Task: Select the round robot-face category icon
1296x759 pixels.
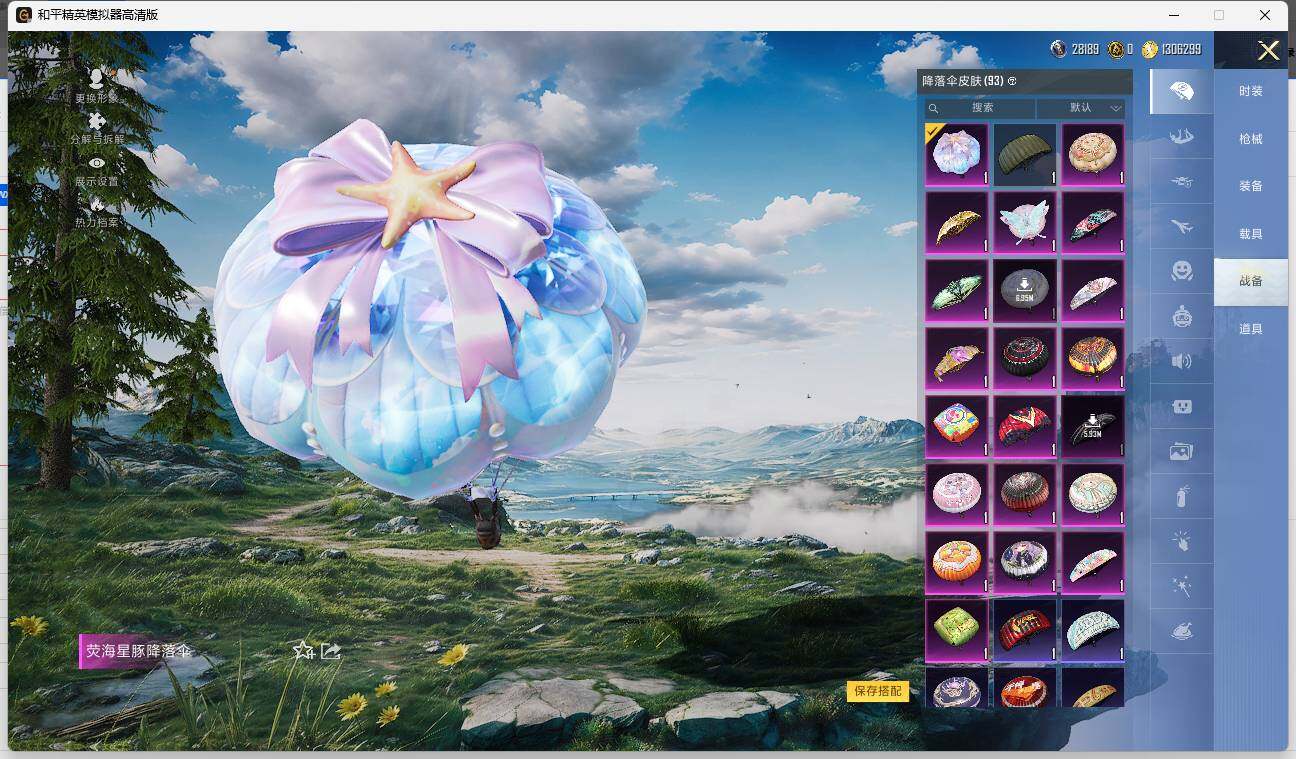Action: click(x=1181, y=316)
